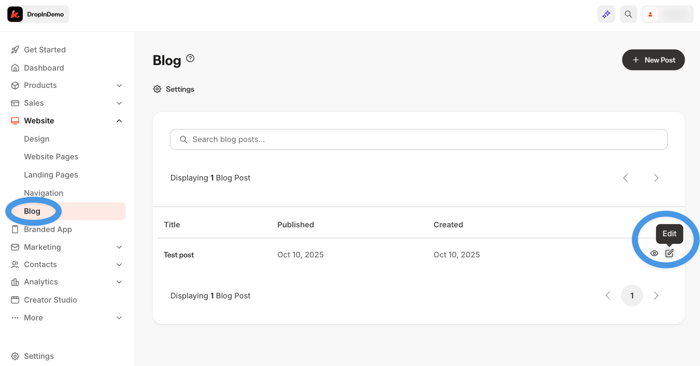Expand the Contacts menu chevron
This screenshot has height=366, width=700.
click(x=119, y=264)
